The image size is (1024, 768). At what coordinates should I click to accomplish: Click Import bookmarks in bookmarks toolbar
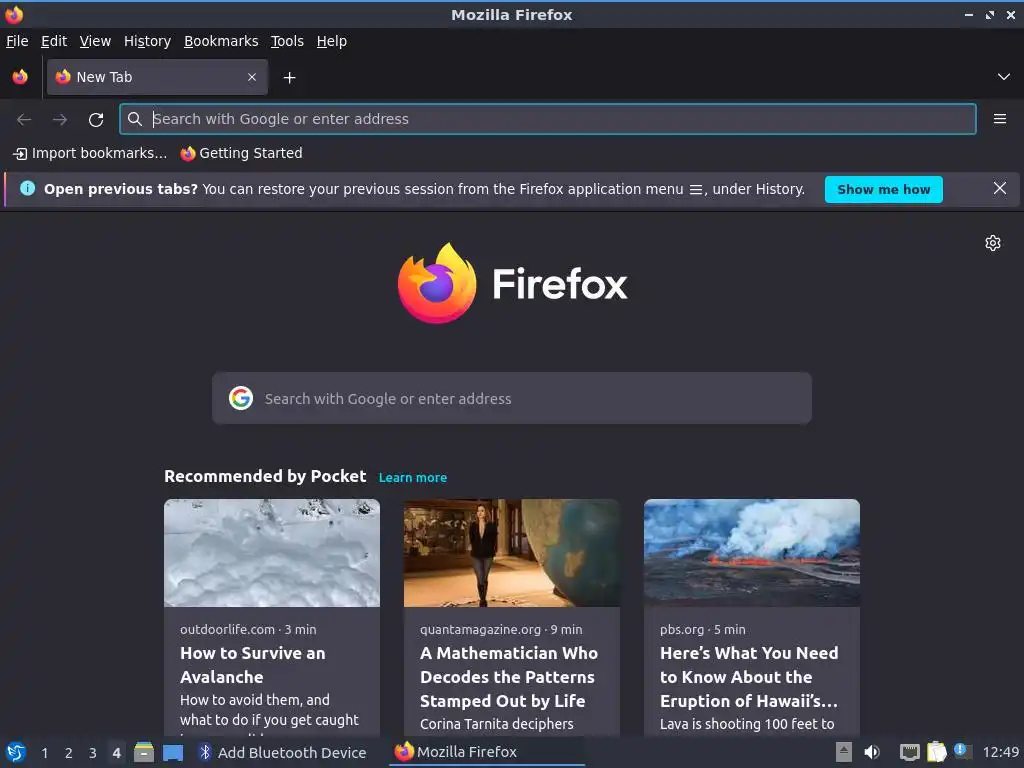pyautogui.click(x=90, y=153)
